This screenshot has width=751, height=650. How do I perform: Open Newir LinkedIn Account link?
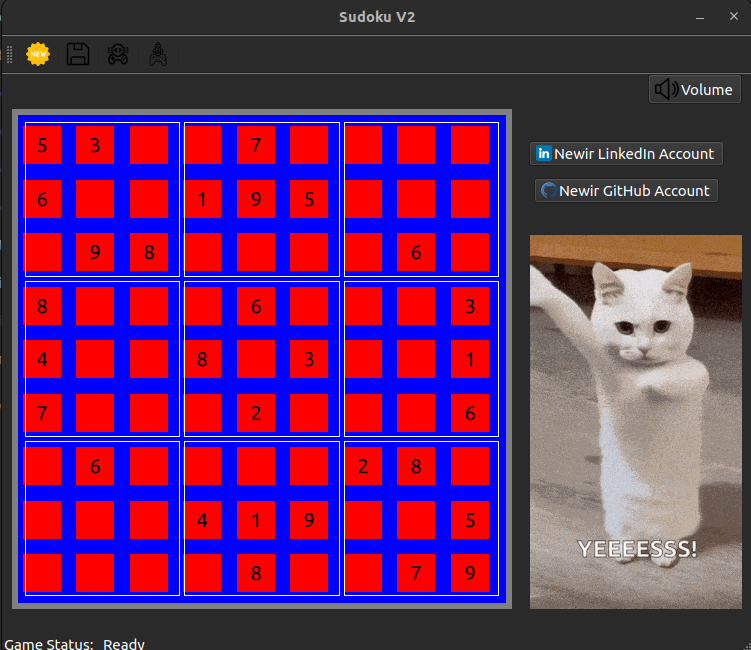(626, 154)
